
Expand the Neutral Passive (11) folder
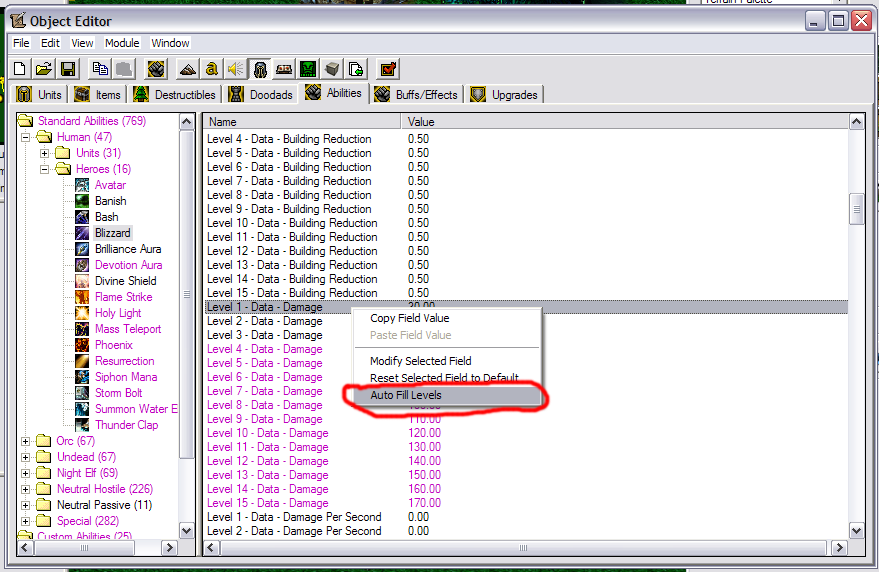(x=25, y=505)
